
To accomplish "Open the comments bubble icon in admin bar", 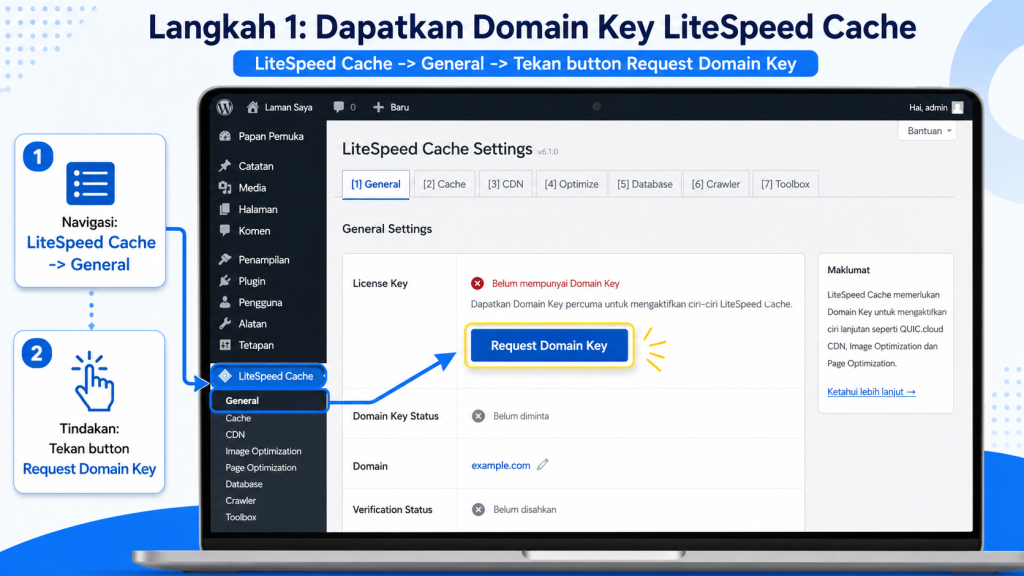I will [x=338, y=107].
